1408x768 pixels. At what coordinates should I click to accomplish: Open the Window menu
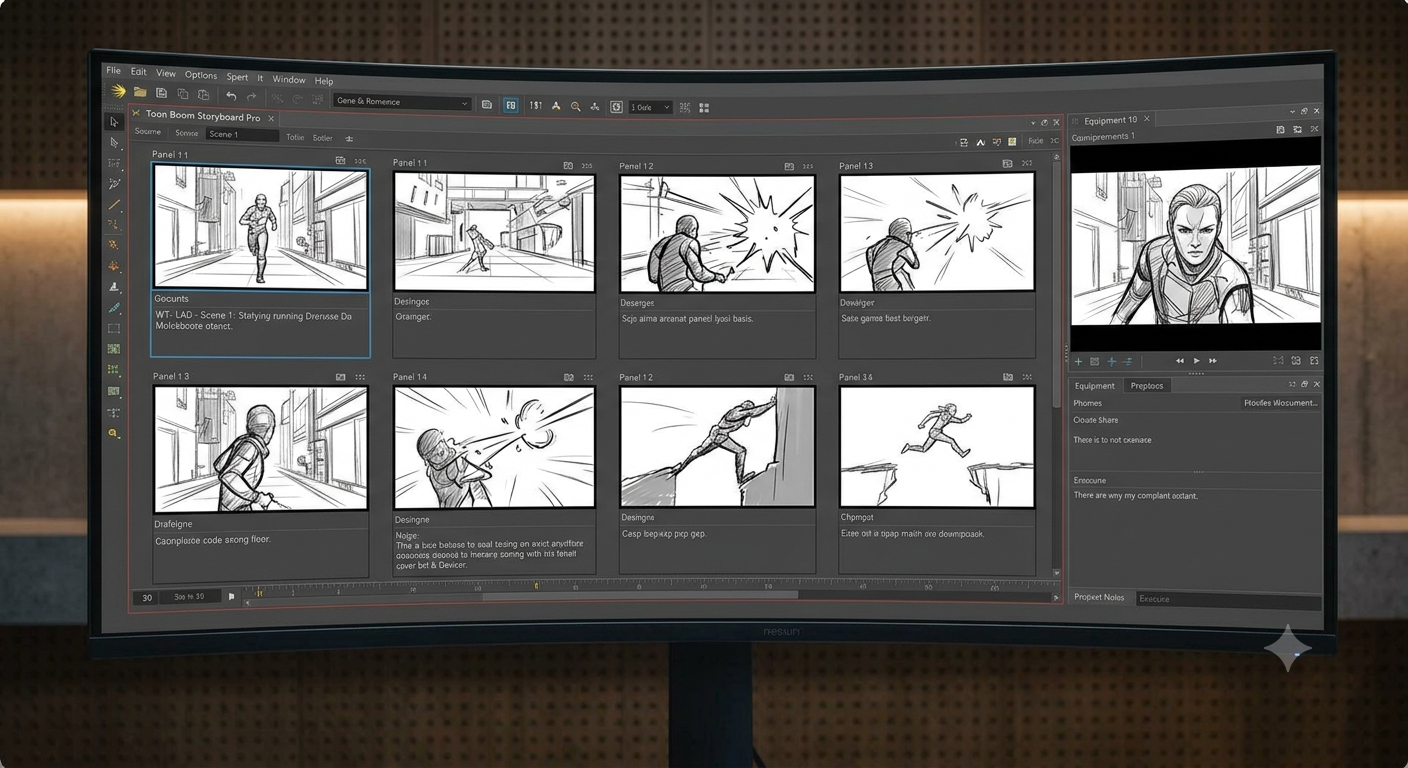coord(289,80)
